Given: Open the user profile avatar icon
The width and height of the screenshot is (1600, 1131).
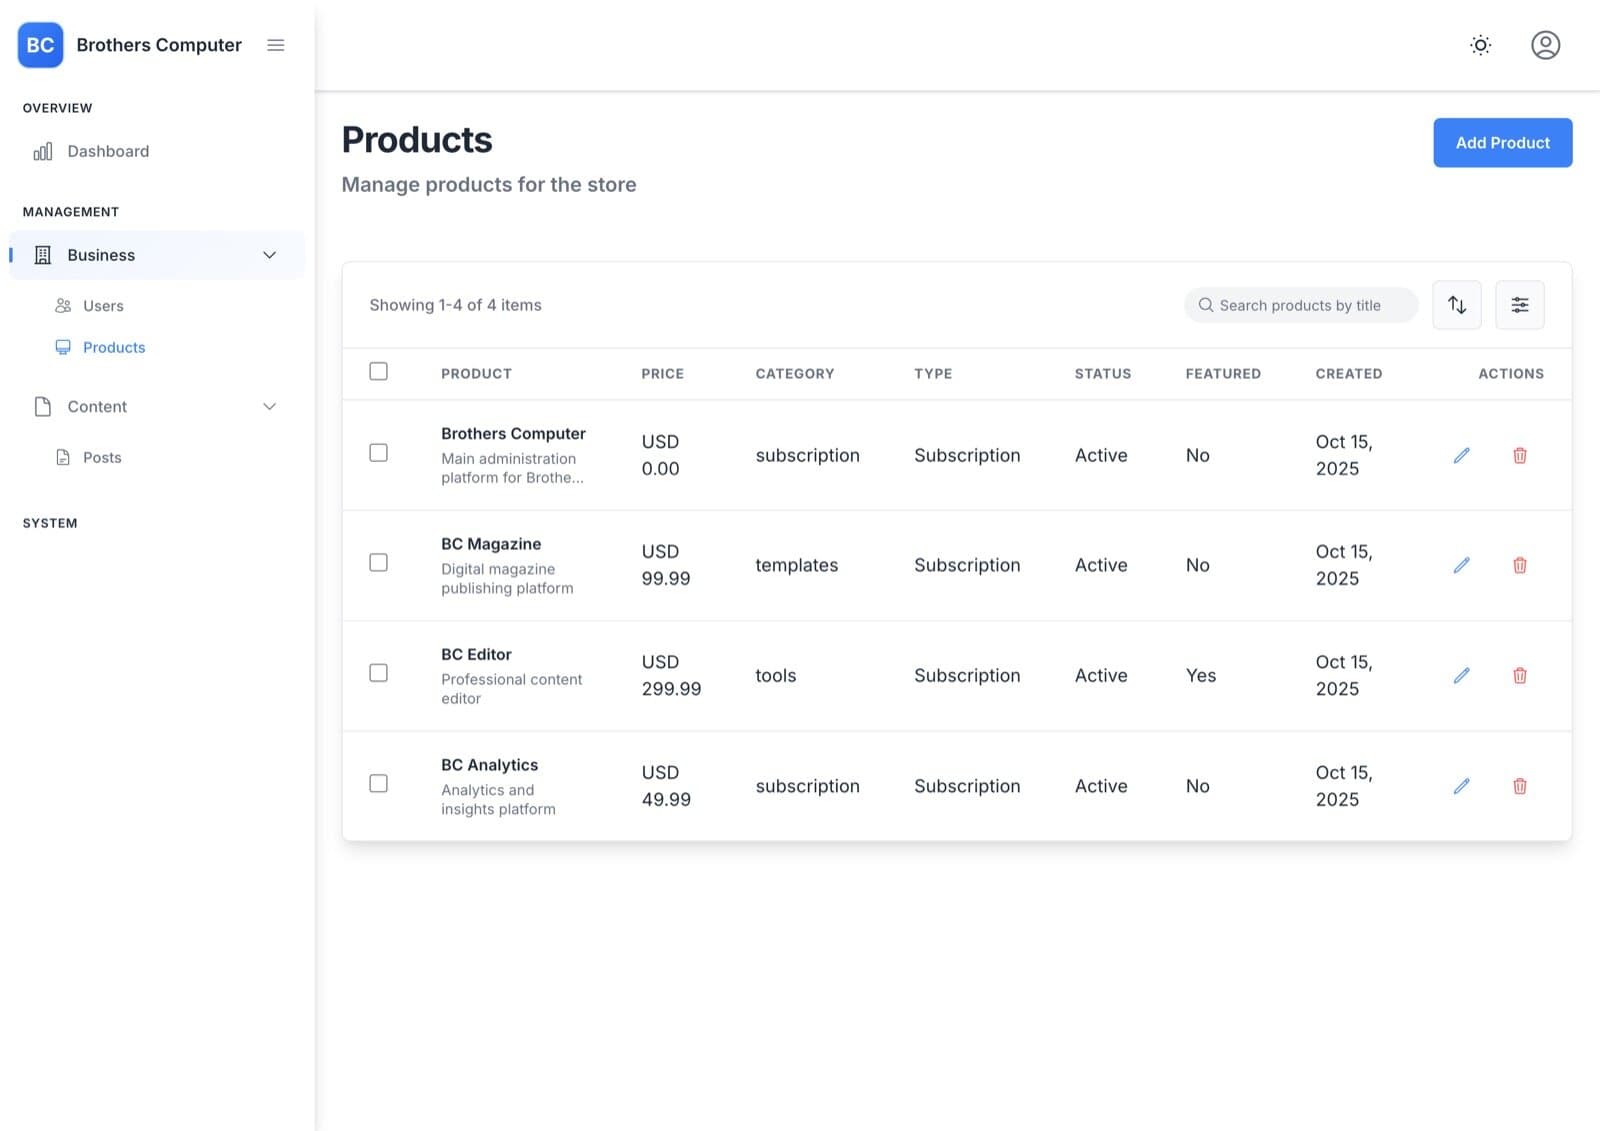Looking at the screenshot, I should [x=1545, y=45].
